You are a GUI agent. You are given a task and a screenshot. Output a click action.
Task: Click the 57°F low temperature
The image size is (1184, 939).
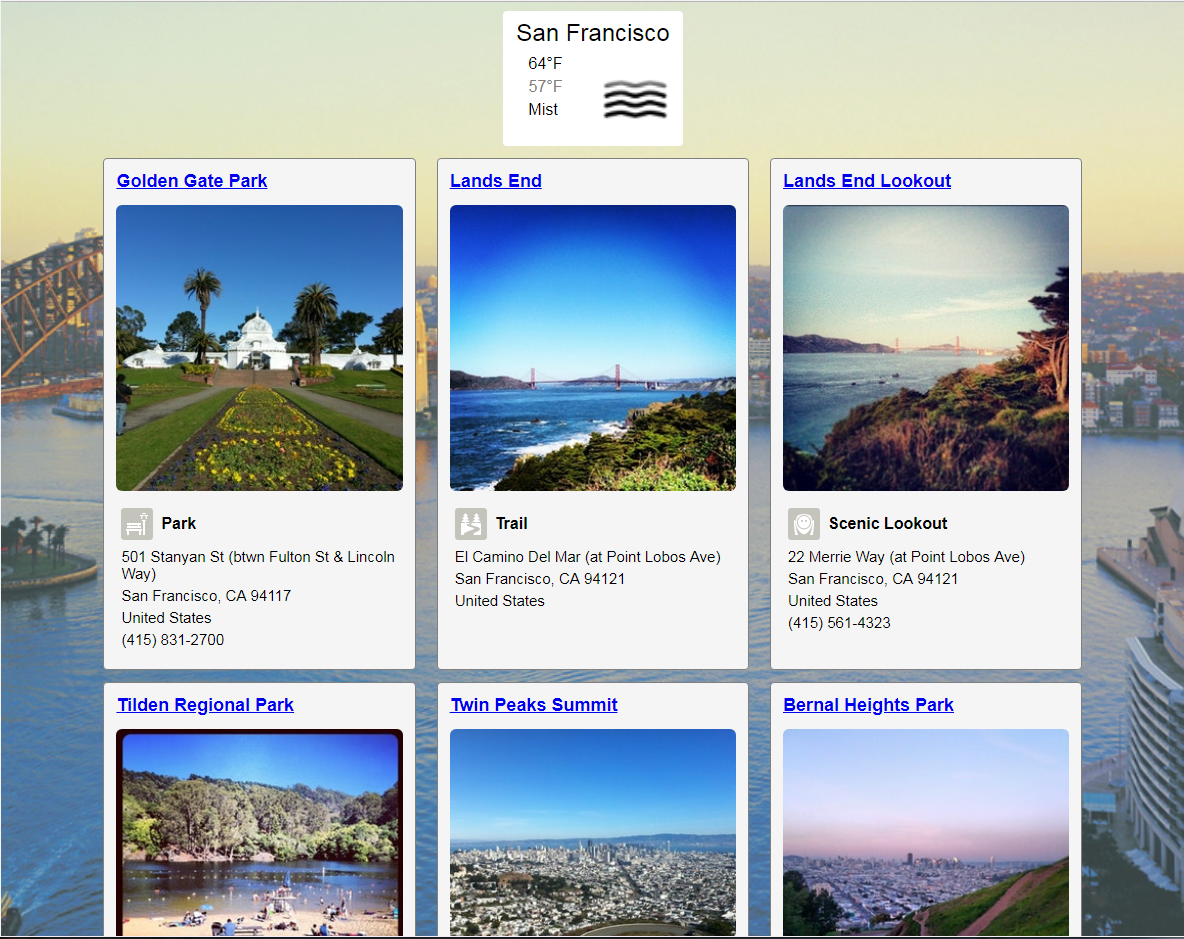tap(545, 86)
